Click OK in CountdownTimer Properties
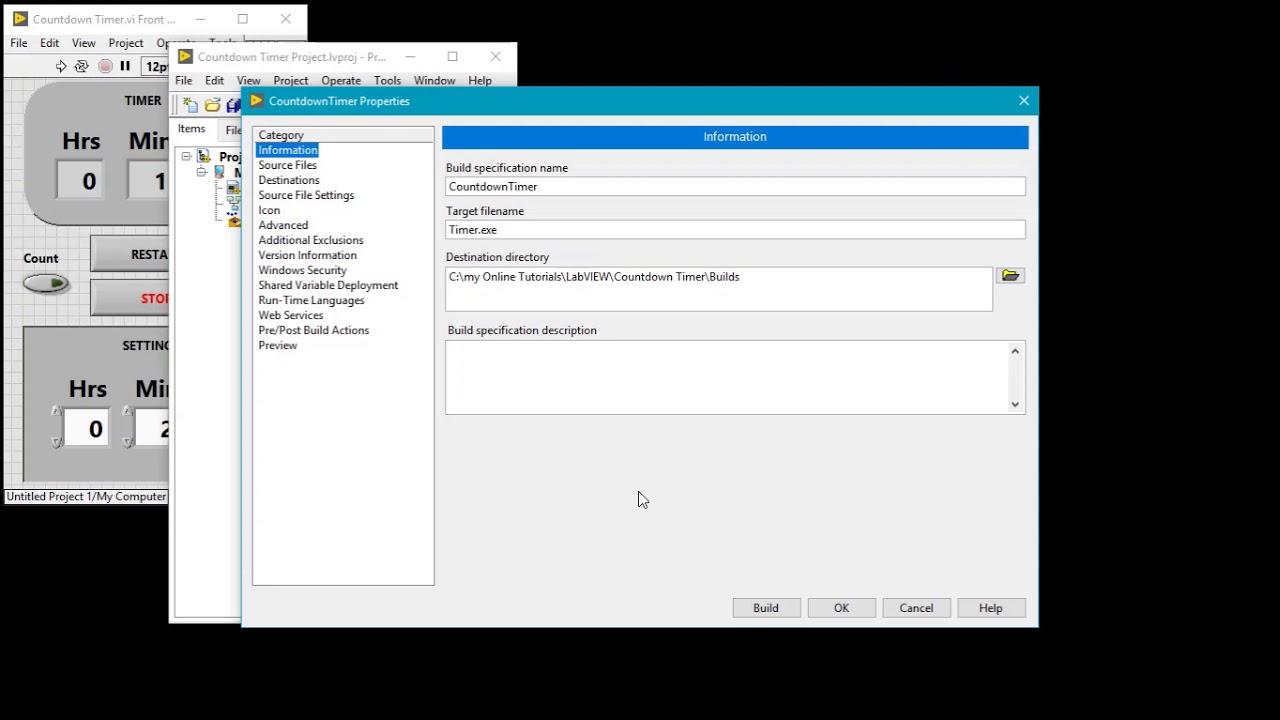This screenshot has width=1280, height=720. [841, 608]
